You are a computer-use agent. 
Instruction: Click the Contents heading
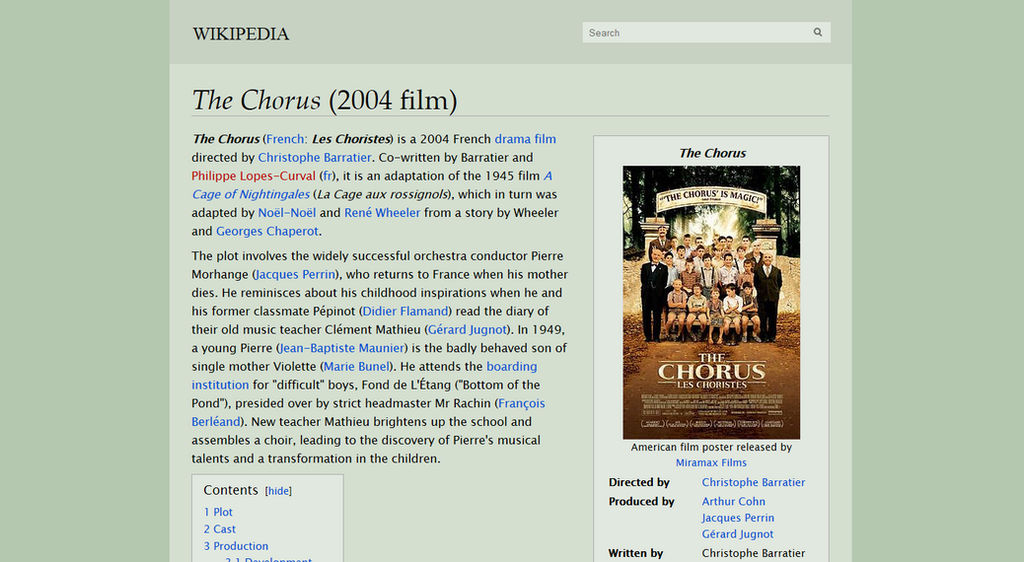pyautogui.click(x=231, y=490)
